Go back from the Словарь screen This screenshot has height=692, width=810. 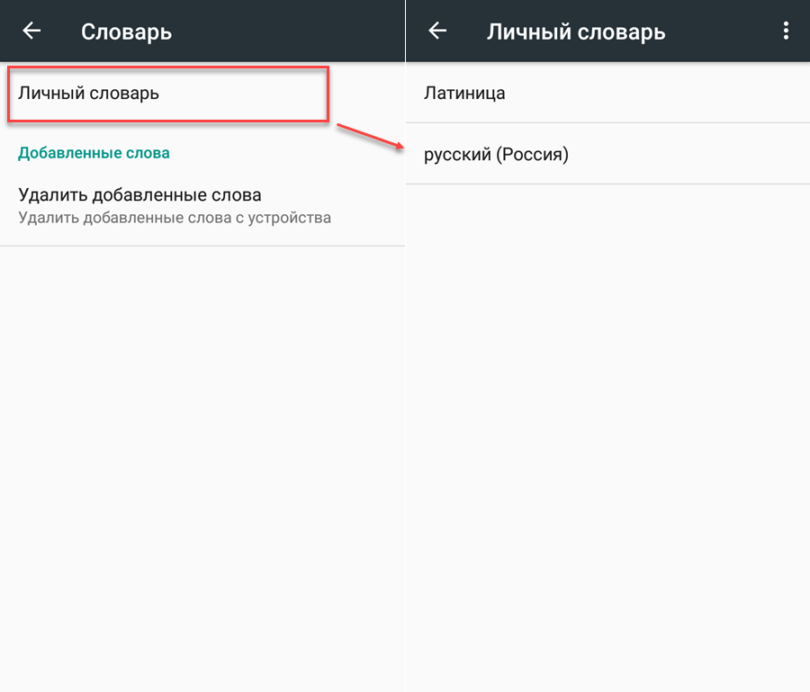pyautogui.click(x=32, y=31)
